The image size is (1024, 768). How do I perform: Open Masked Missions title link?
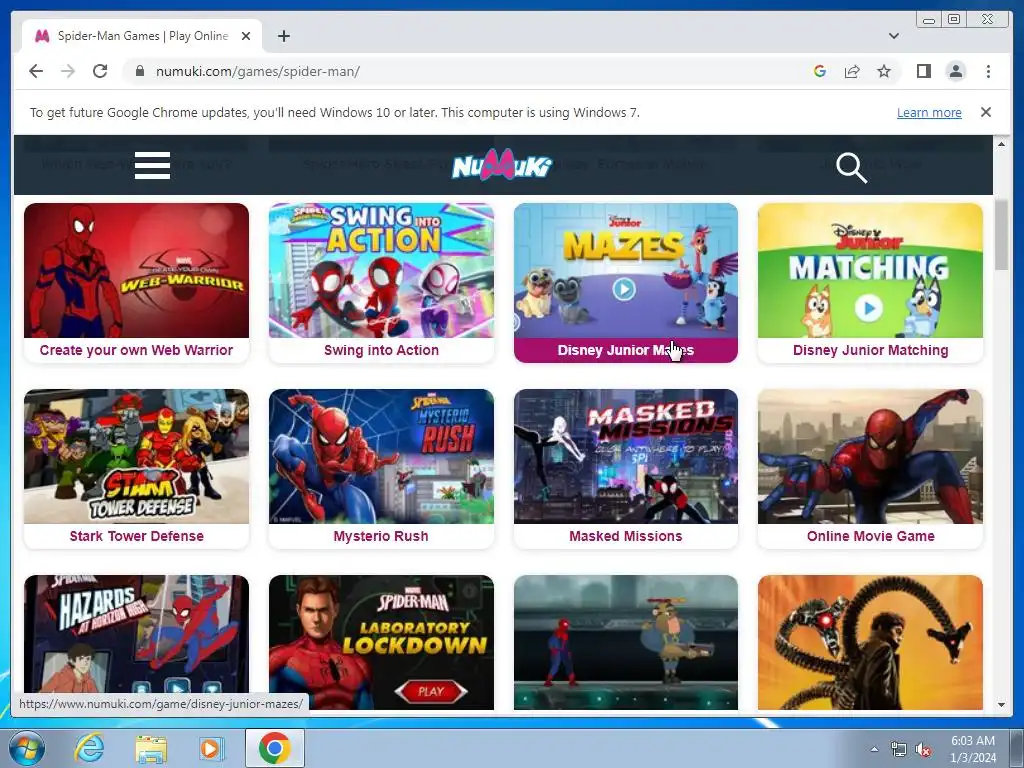click(x=626, y=536)
